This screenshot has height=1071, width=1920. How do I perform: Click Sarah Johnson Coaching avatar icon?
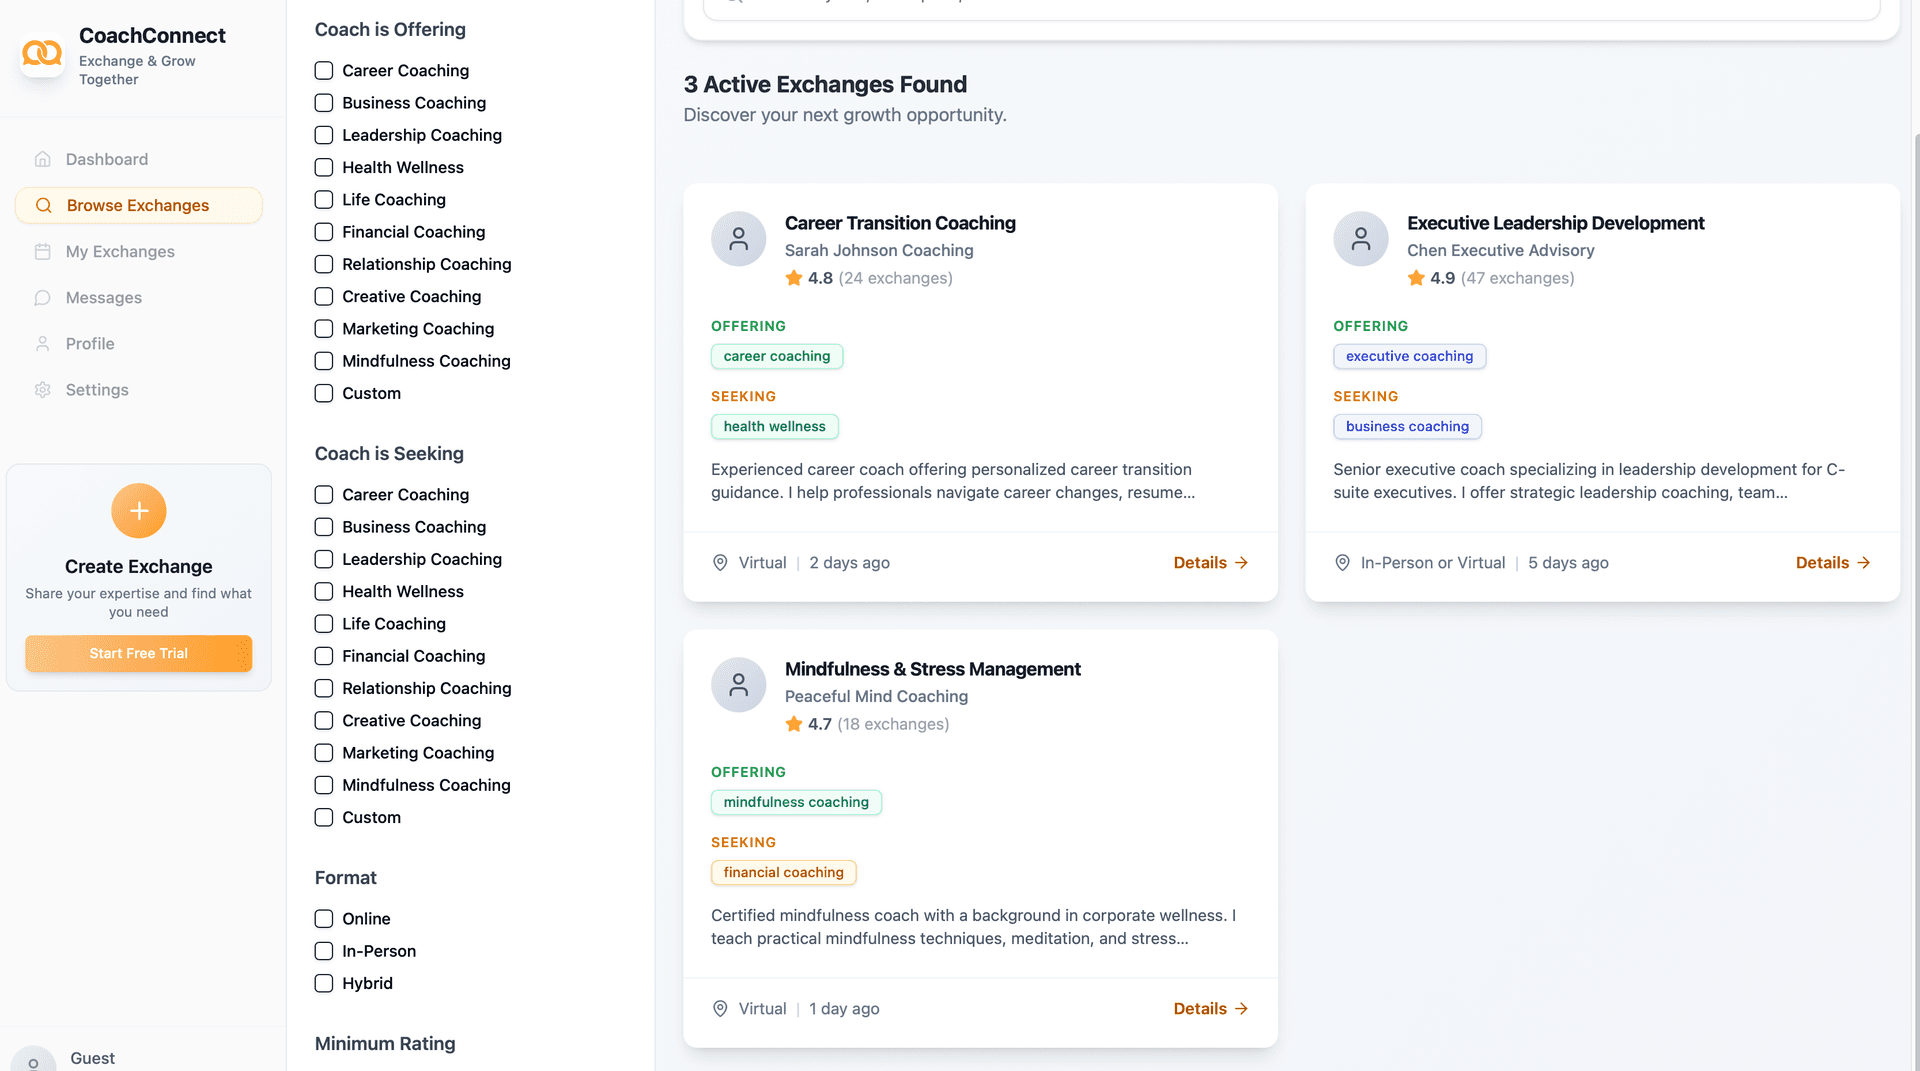(738, 239)
